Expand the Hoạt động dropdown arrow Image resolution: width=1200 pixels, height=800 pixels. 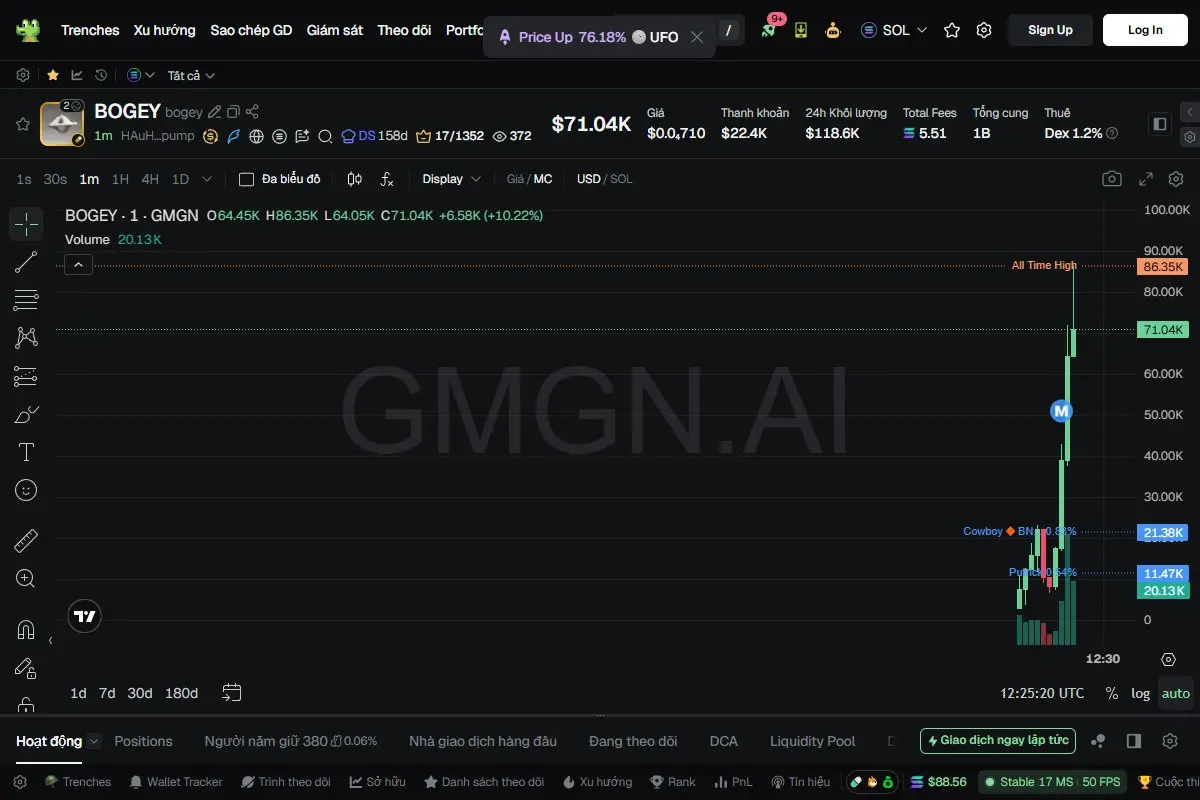tap(94, 741)
